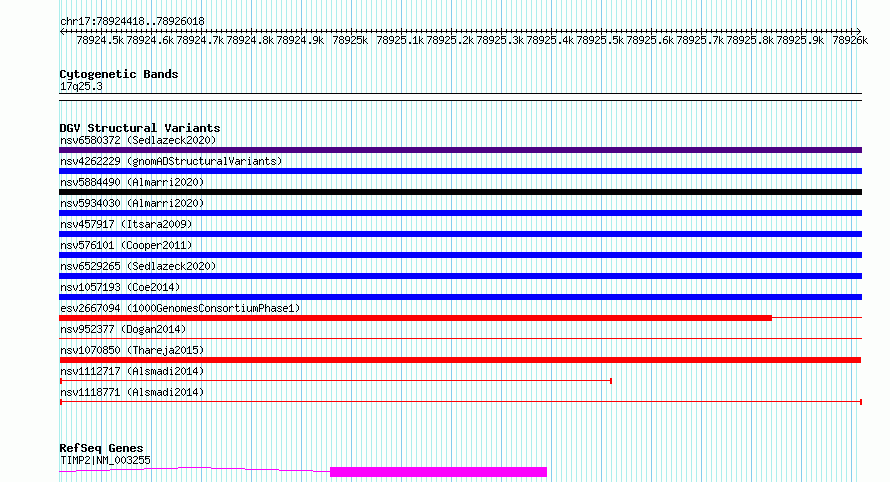Click the thin red nsv952377 variant line
Image resolution: width=890 pixels, height=482 pixels.
460,339
